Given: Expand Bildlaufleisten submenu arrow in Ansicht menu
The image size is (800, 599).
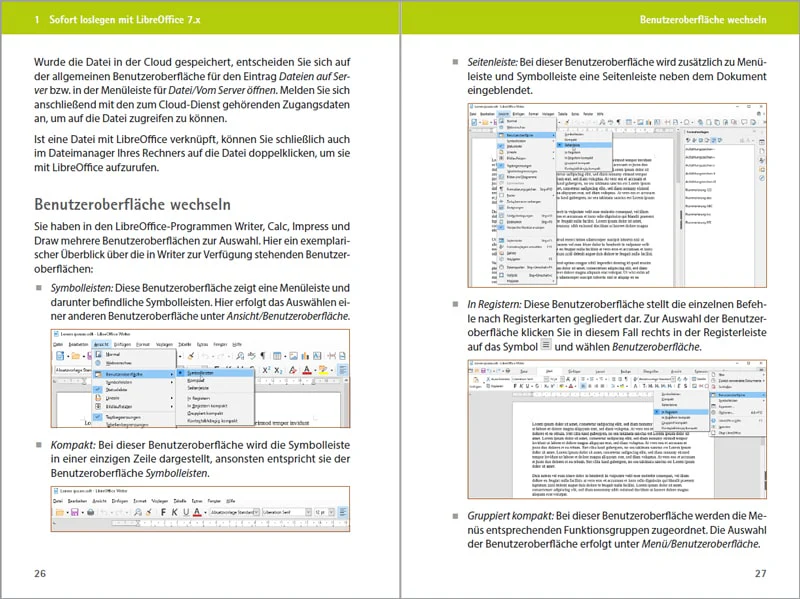Looking at the screenshot, I should [x=171, y=407].
